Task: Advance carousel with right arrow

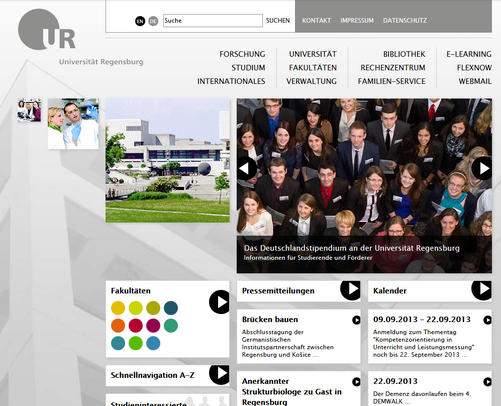Action: (x=482, y=169)
